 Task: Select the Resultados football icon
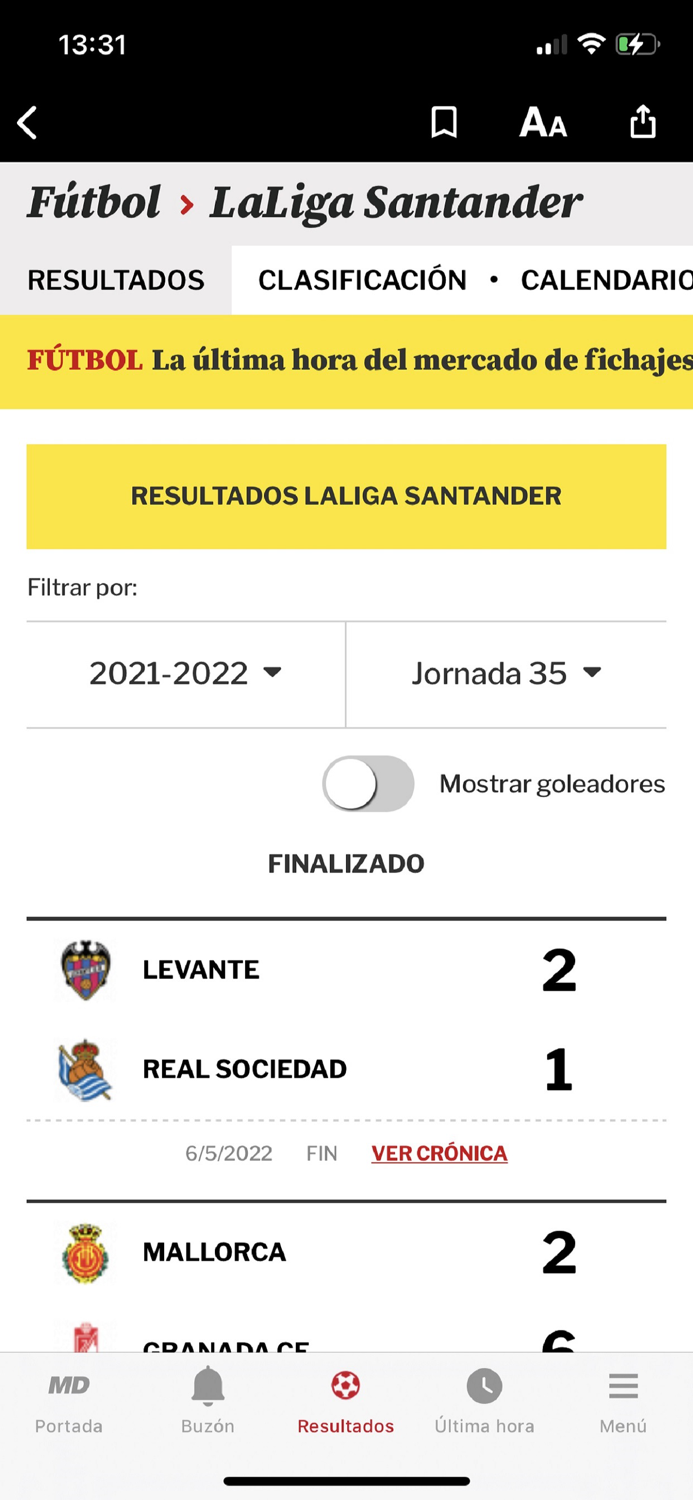tap(345, 1388)
